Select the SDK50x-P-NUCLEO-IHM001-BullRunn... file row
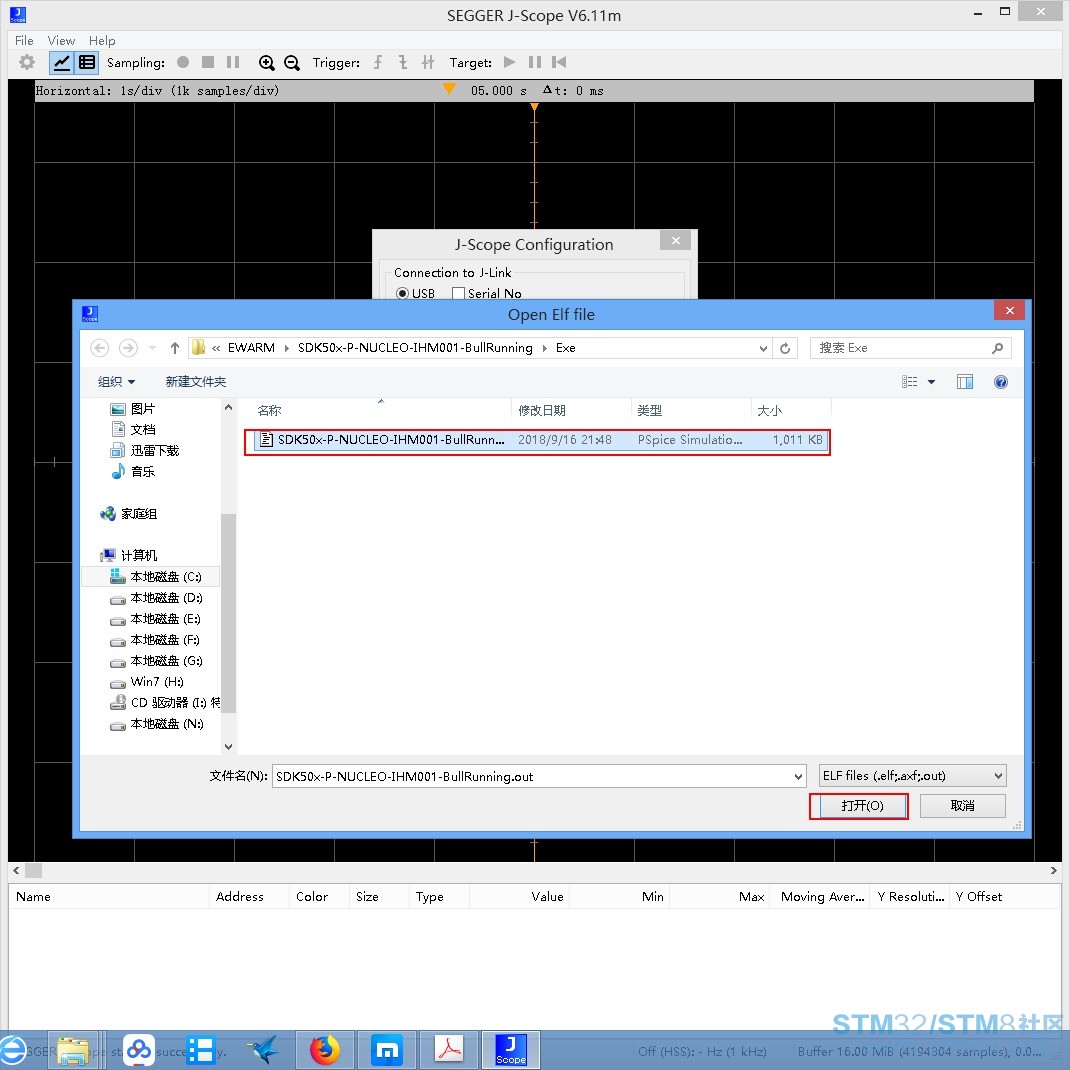Viewport: 1070px width, 1070px height. tap(538, 441)
